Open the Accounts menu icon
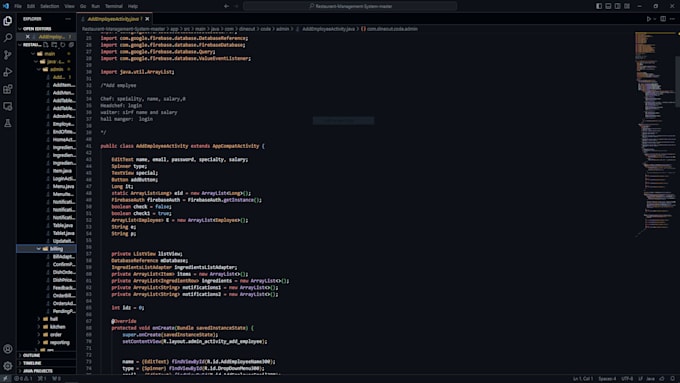680x383 pixels. point(8,349)
